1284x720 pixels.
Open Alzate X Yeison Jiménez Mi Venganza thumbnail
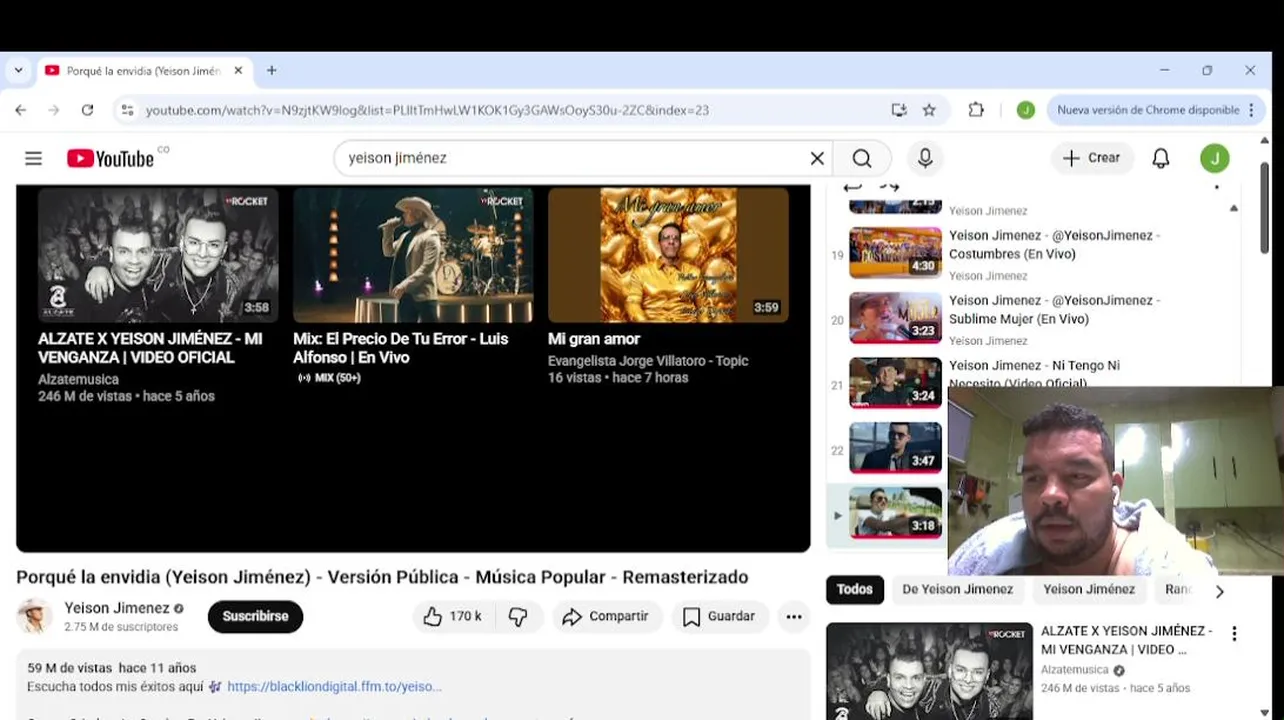158,254
